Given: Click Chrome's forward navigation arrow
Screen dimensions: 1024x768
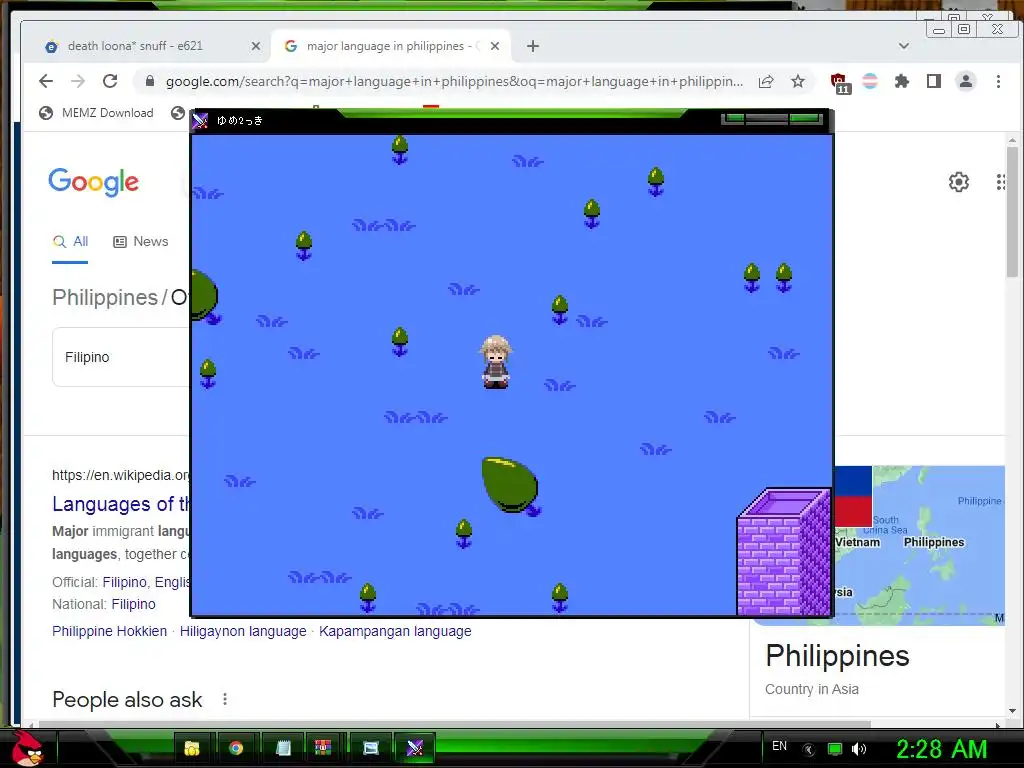Looking at the screenshot, I should [78, 81].
